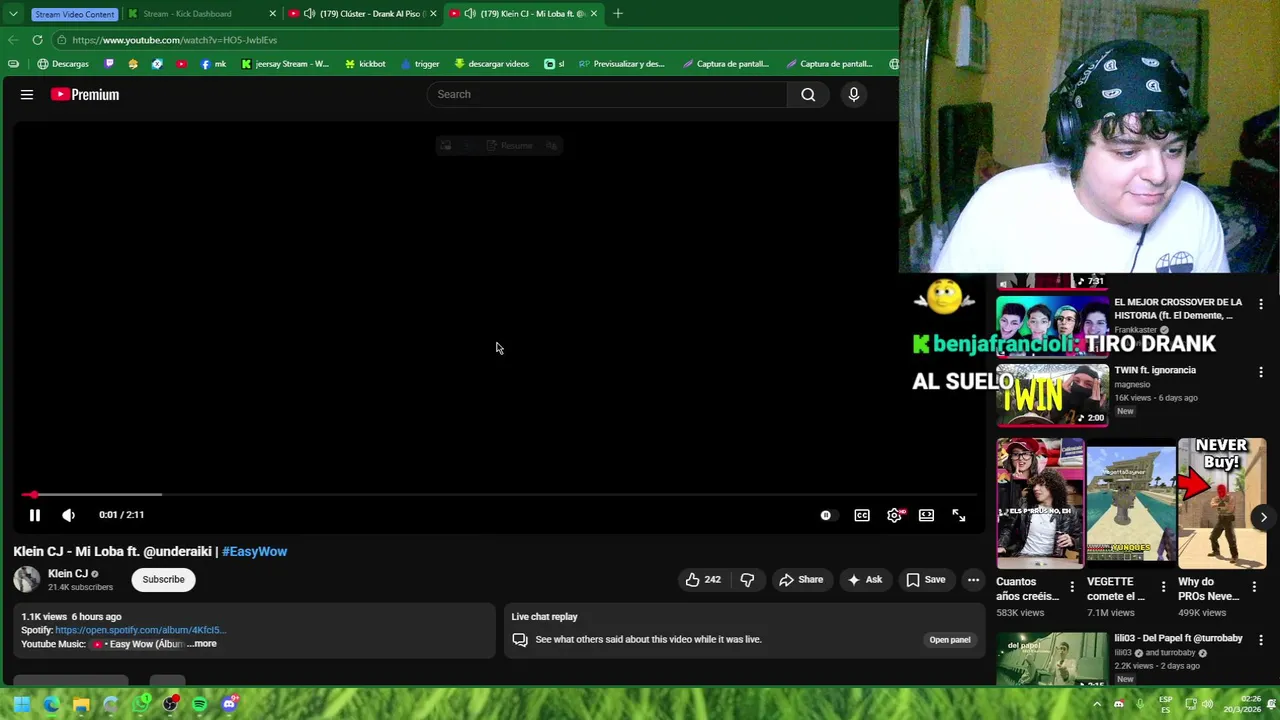The width and height of the screenshot is (1280, 720).
Task: Launch Microsoft Edge from taskbar
Action: pyautogui.click(x=51, y=704)
